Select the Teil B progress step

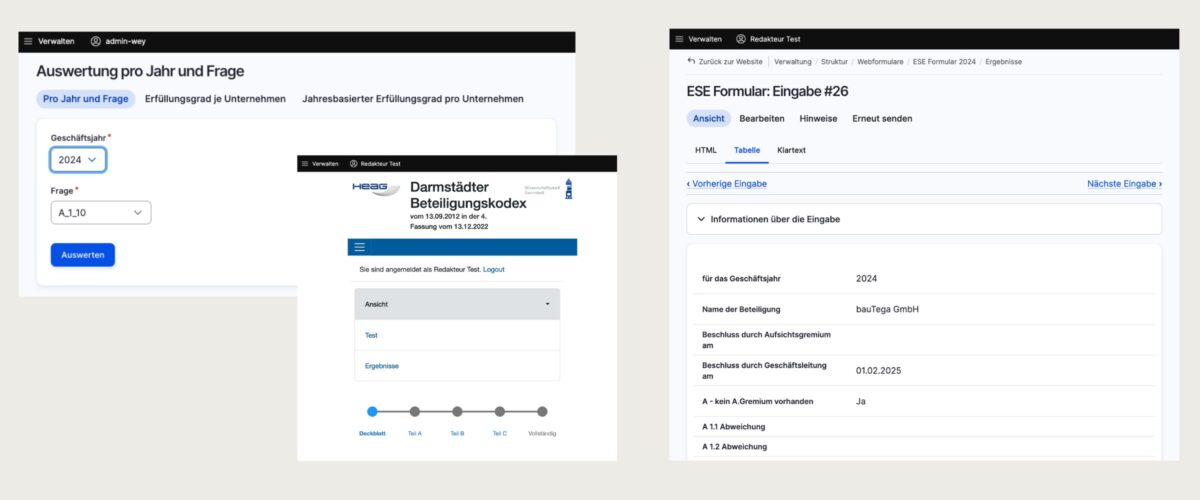[x=457, y=411]
